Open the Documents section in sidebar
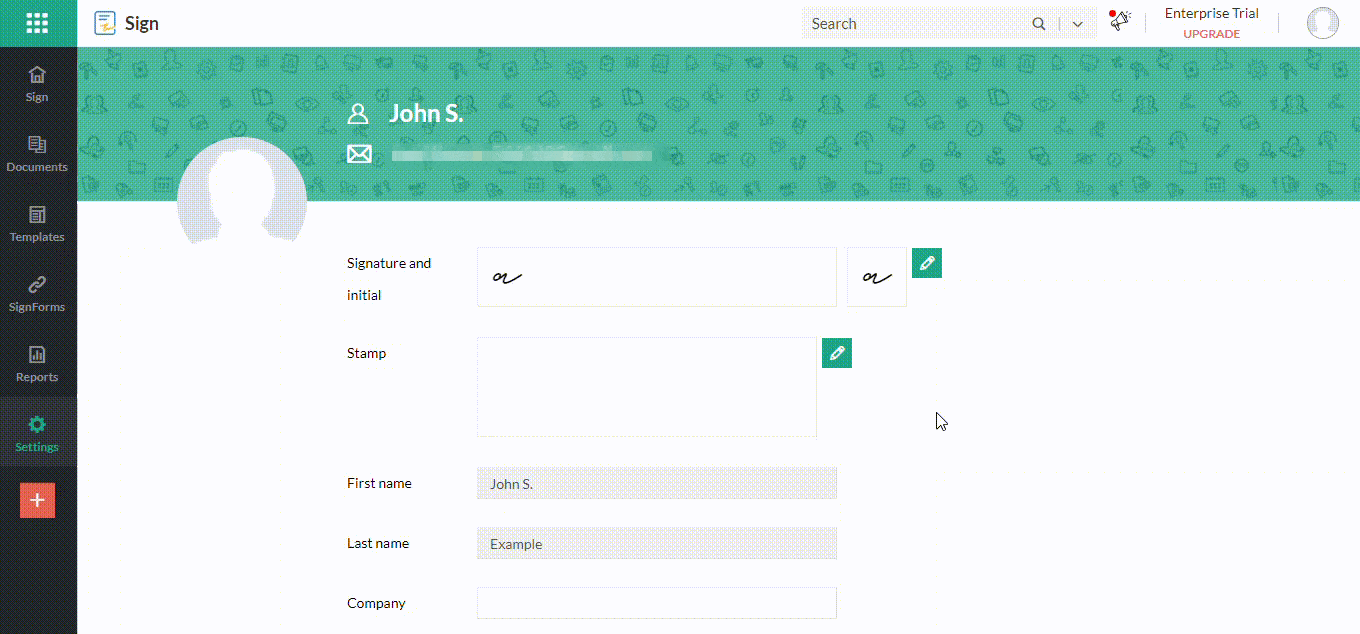 [37, 155]
